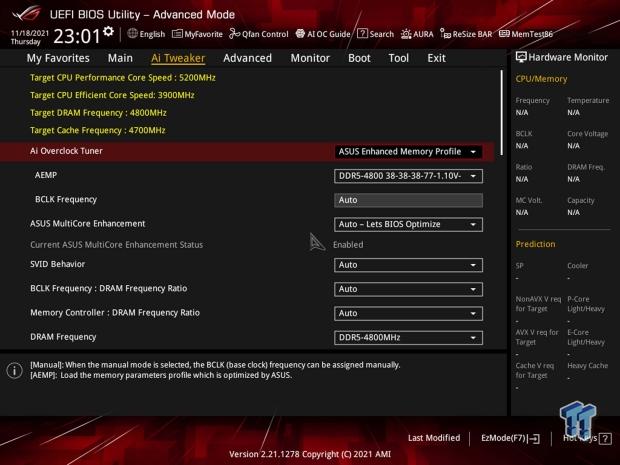Viewport: 620px width, 465px height.
Task: Click Target Cache Frequency : 4700MHz text
Action: tap(97, 130)
